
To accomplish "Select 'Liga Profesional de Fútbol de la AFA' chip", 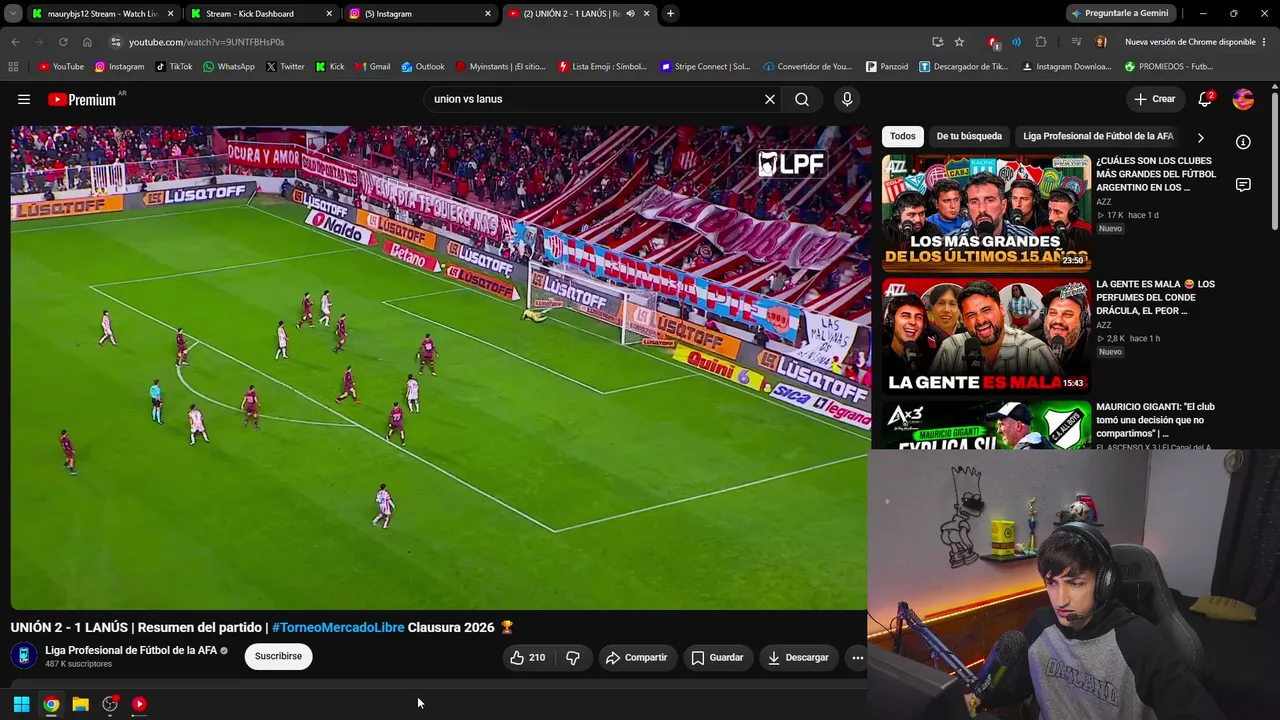I will [1098, 136].
